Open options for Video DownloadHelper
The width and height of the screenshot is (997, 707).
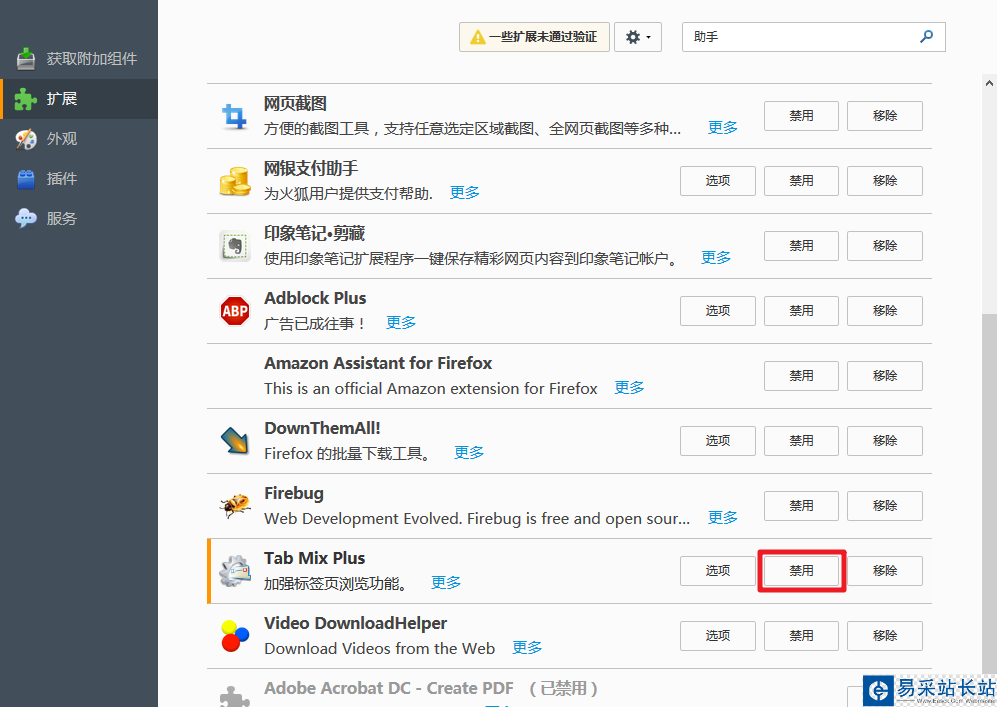point(717,636)
